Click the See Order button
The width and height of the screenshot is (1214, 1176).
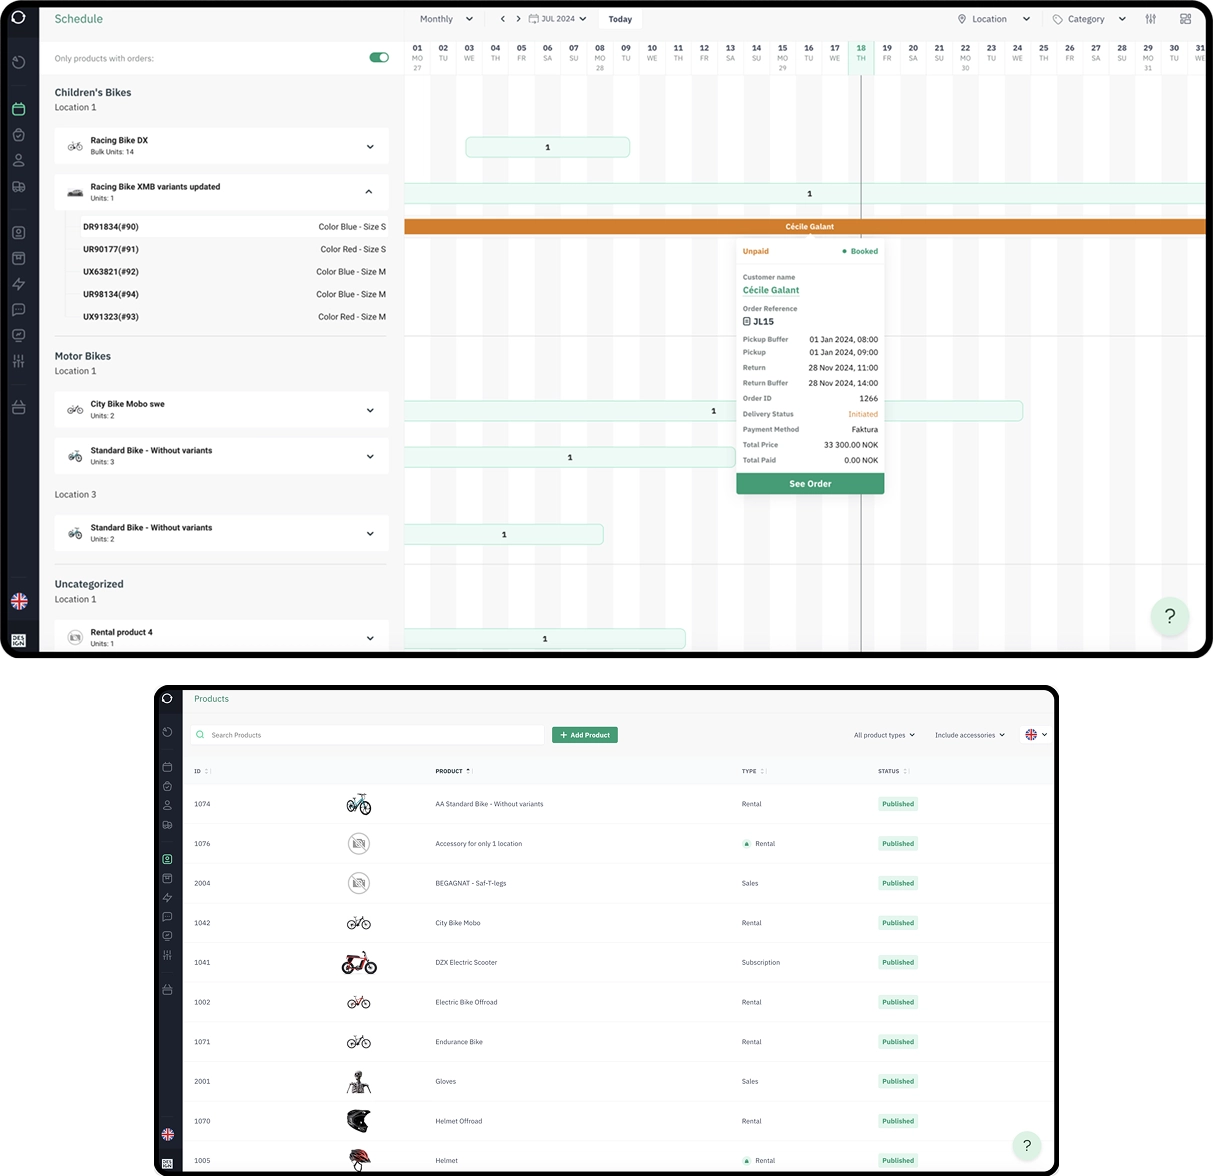pyautogui.click(x=810, y=484)
